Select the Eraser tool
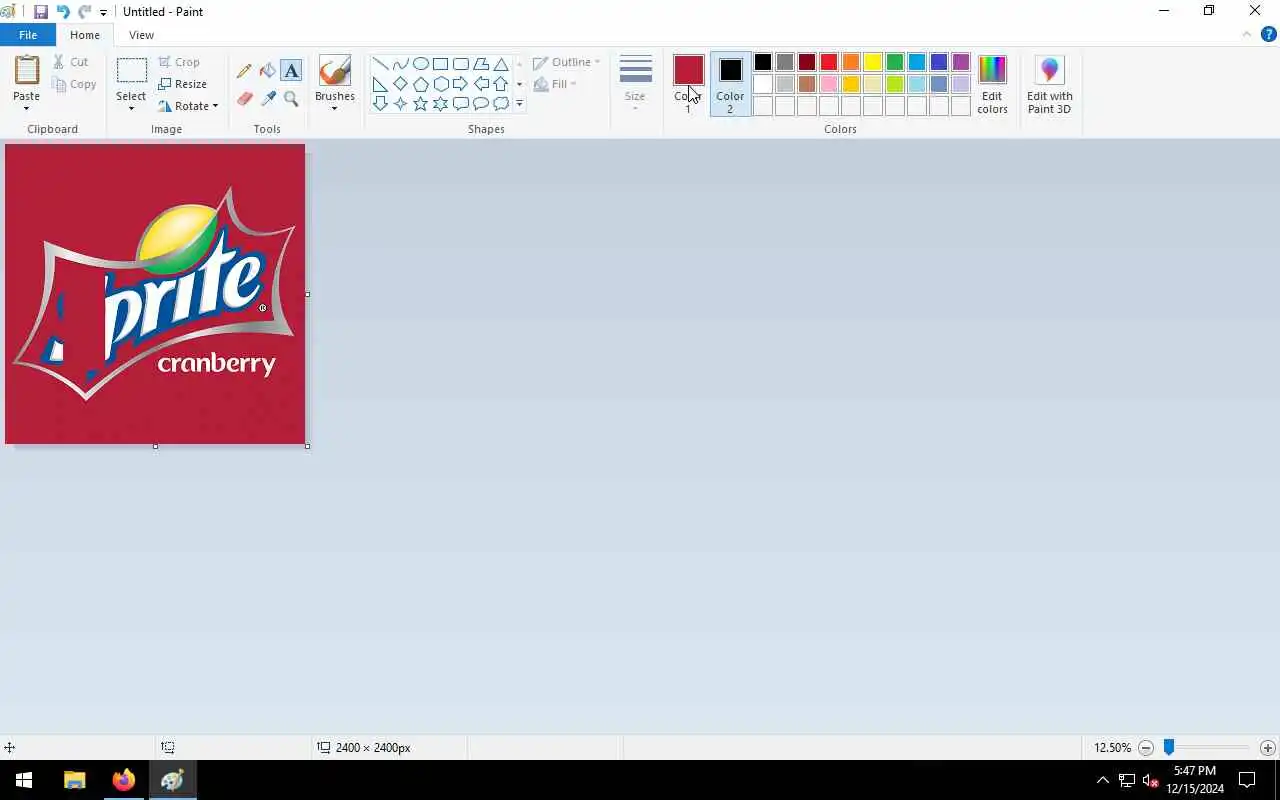The height and width of the screenshot is (800, 1280). coord(244,99)
